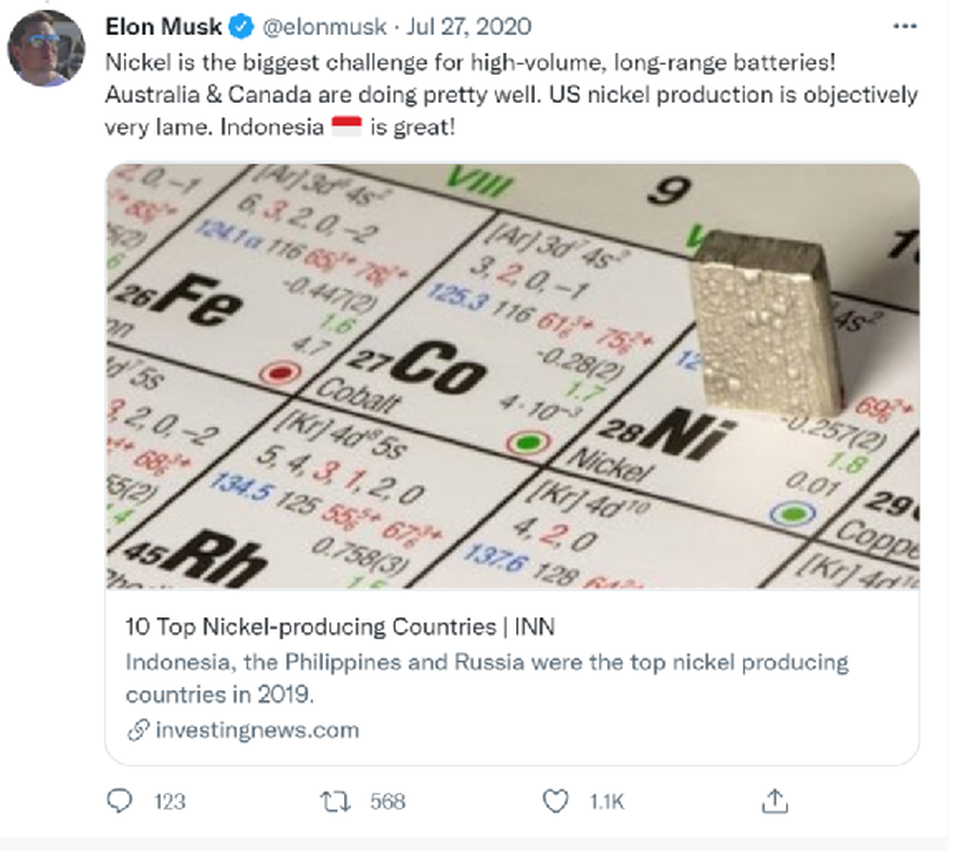The image size is (960, 851).
Task: Like the tweet with the heart icon
Action: (554, 801)
